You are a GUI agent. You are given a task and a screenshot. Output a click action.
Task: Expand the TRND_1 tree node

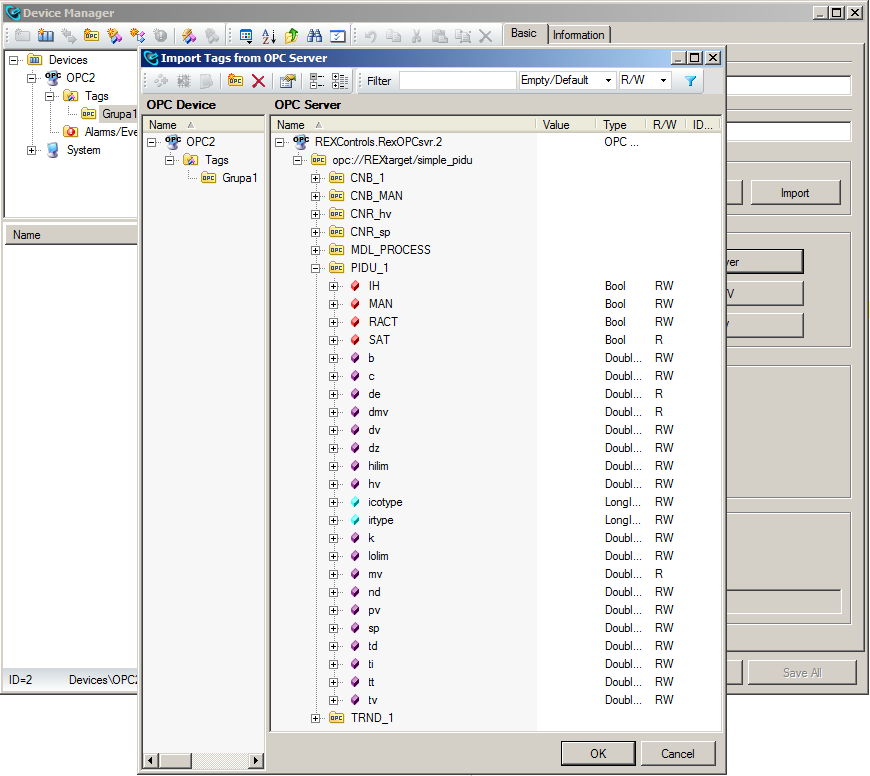pos(316,718)
